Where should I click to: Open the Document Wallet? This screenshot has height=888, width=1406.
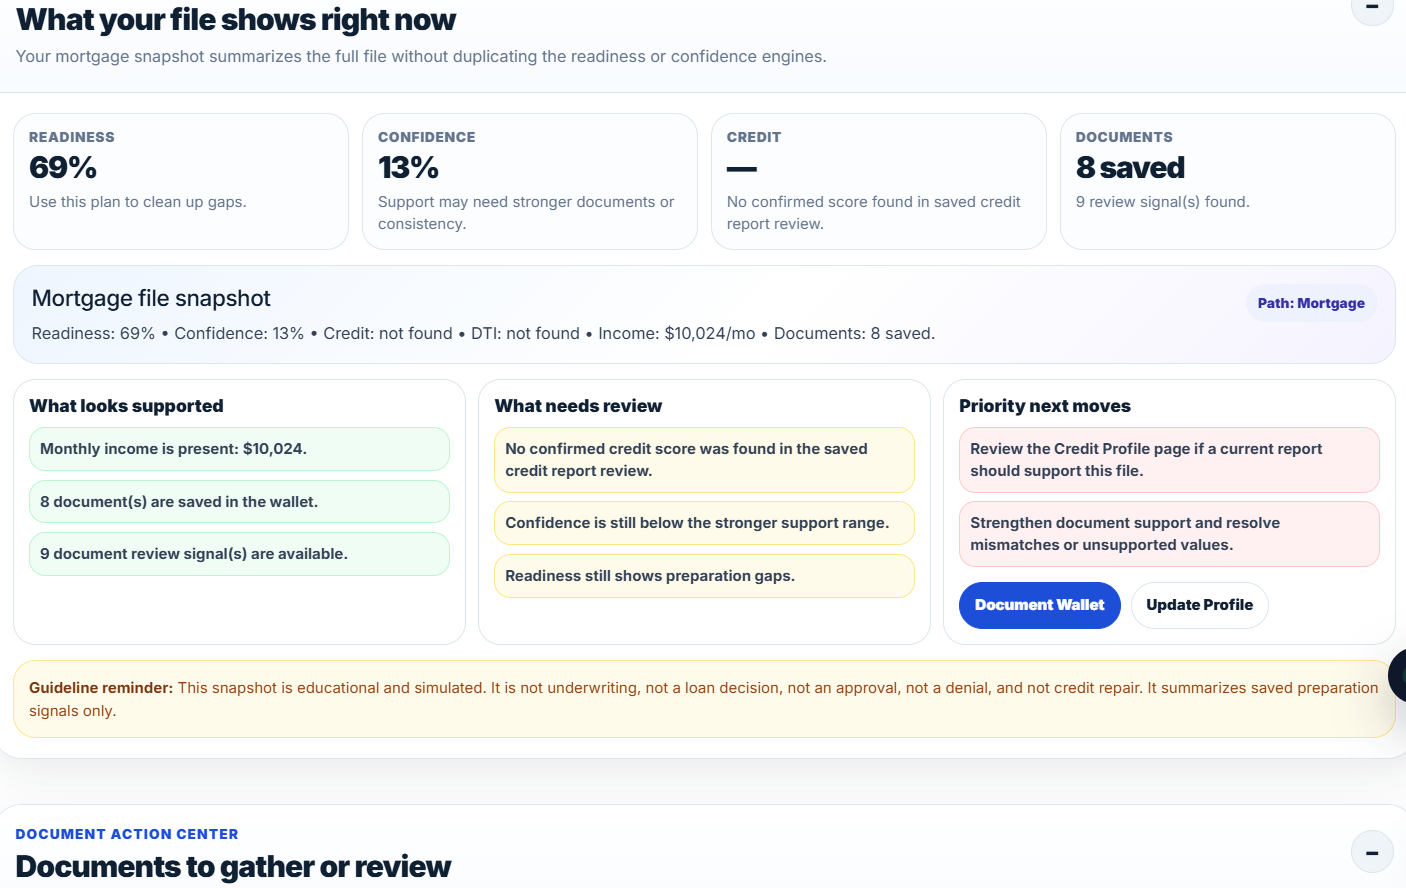pyautogui.click(x=1039, y=605)
